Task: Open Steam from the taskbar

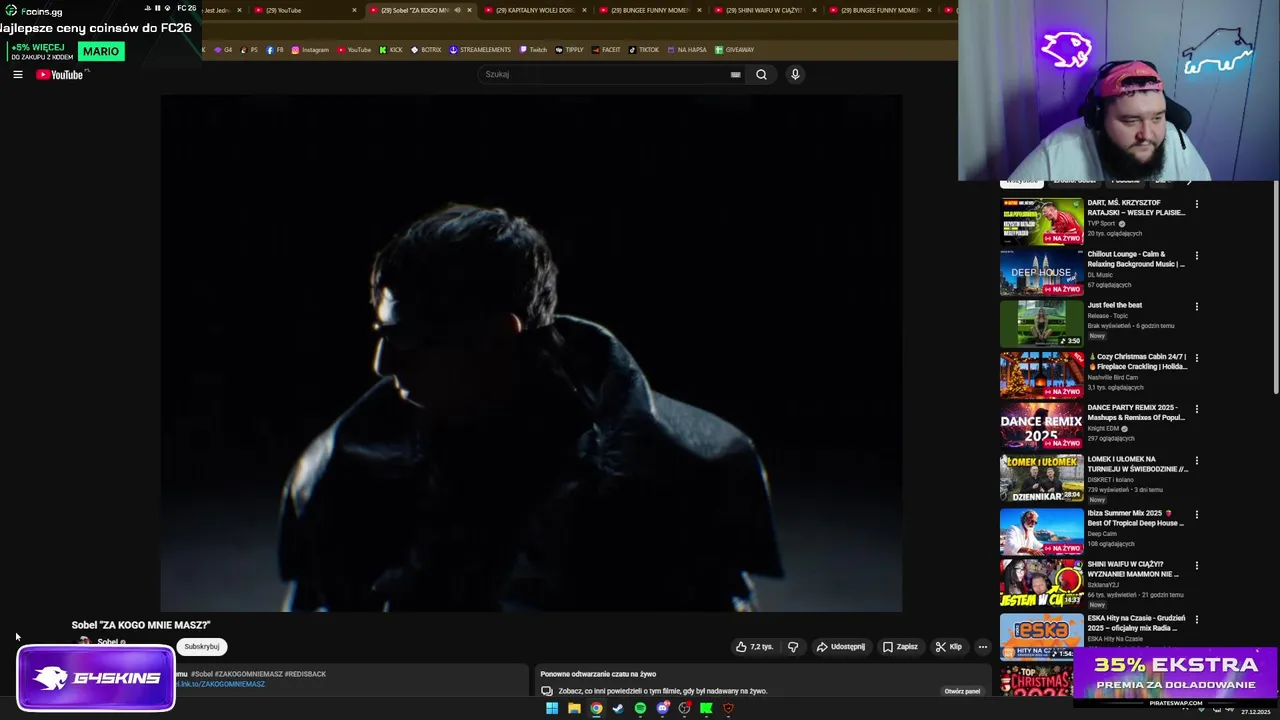Action: [x=618, y=708]
